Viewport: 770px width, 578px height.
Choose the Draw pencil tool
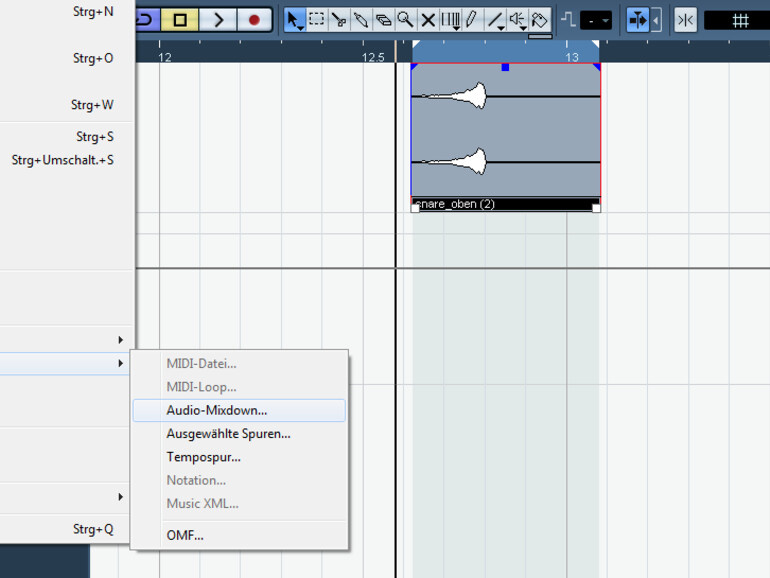coord(472,19)
